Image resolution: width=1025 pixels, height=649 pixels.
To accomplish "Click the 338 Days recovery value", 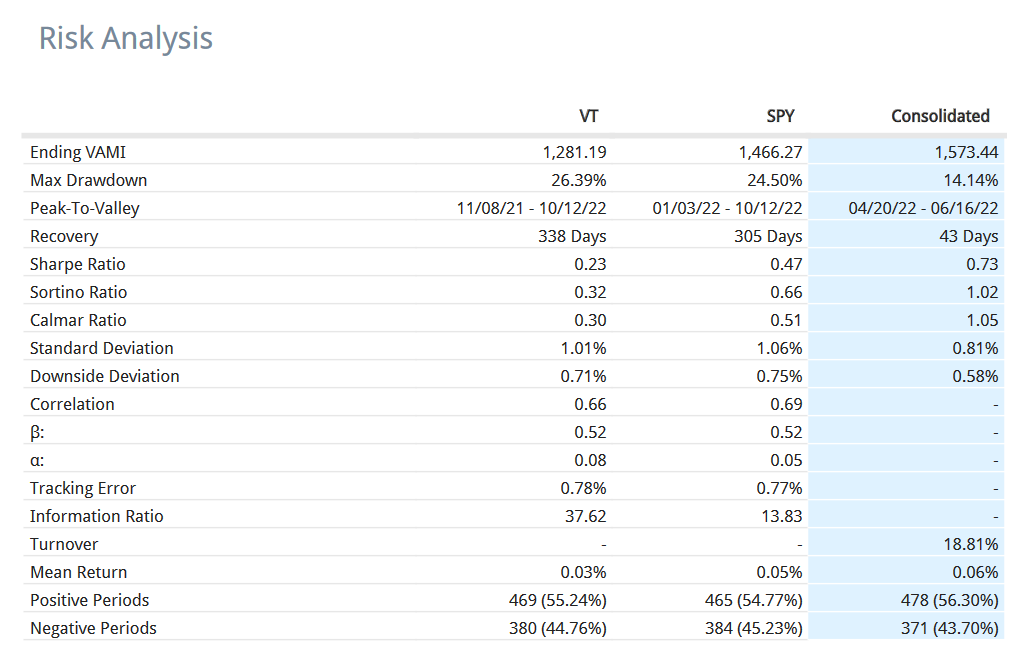I will pyautogui.click(x=572, y=237).
